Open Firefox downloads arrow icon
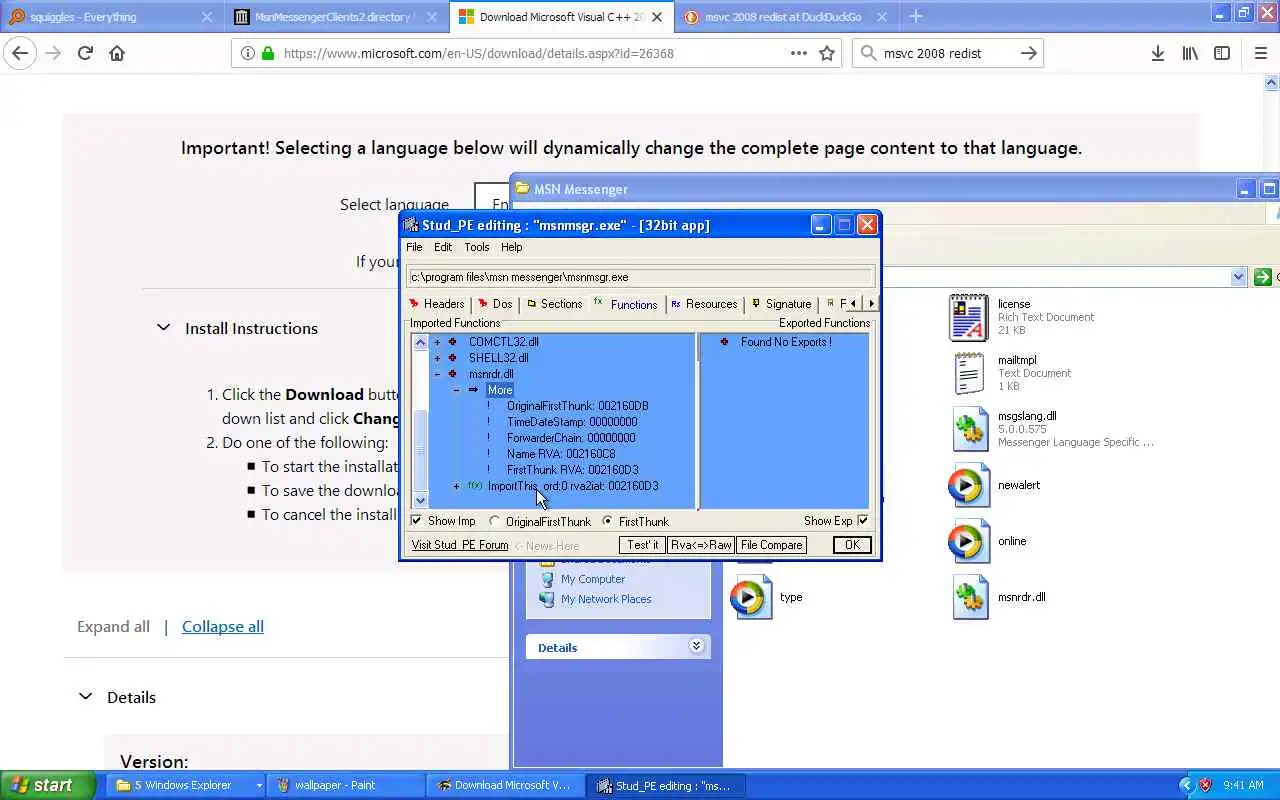This screenshot has width=1280, height=800. [1157, 53]
